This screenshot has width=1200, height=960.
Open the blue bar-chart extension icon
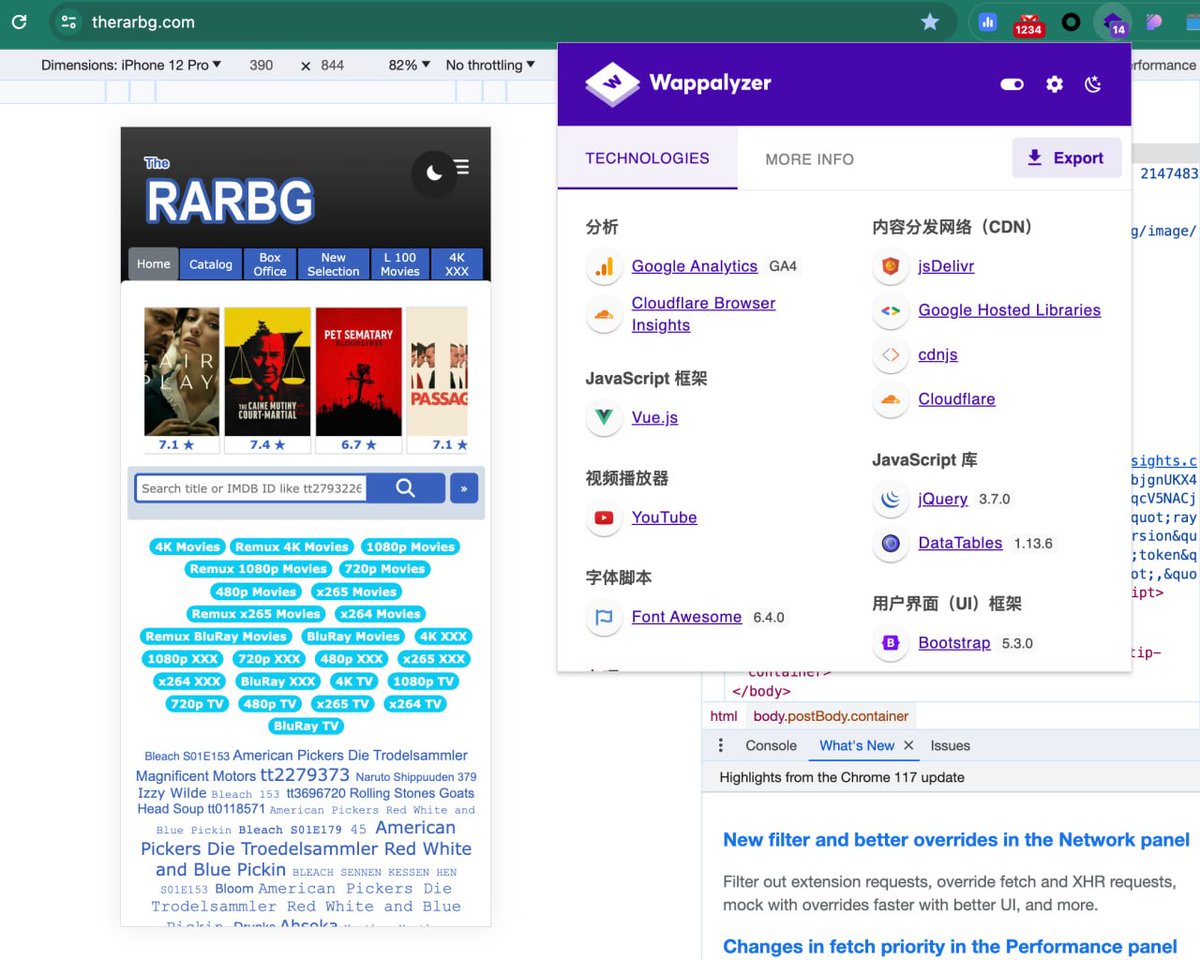(x=987, y=21)
